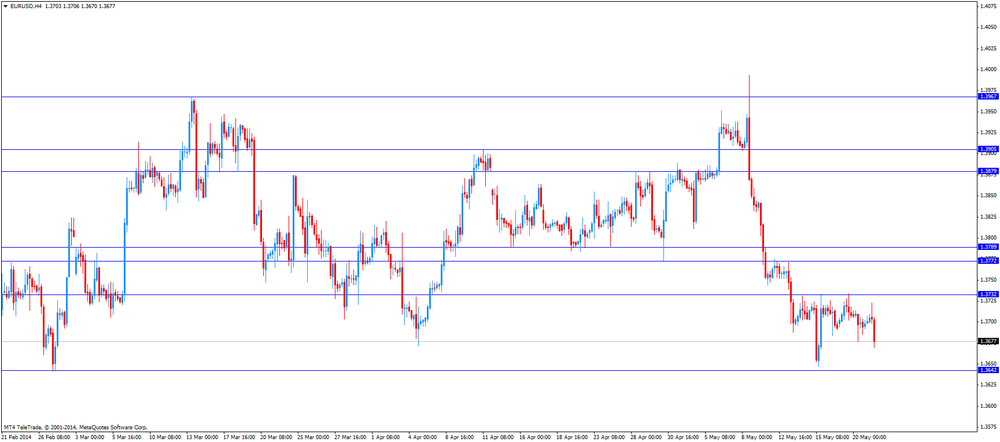Click the 1.3789 blue price label

click(x=988, y=247)
